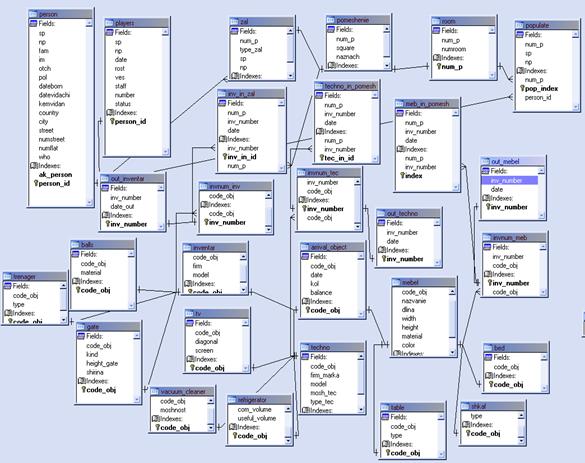
Task: Click the key icon beside tec_in_id
Action: tap(321, 158)
